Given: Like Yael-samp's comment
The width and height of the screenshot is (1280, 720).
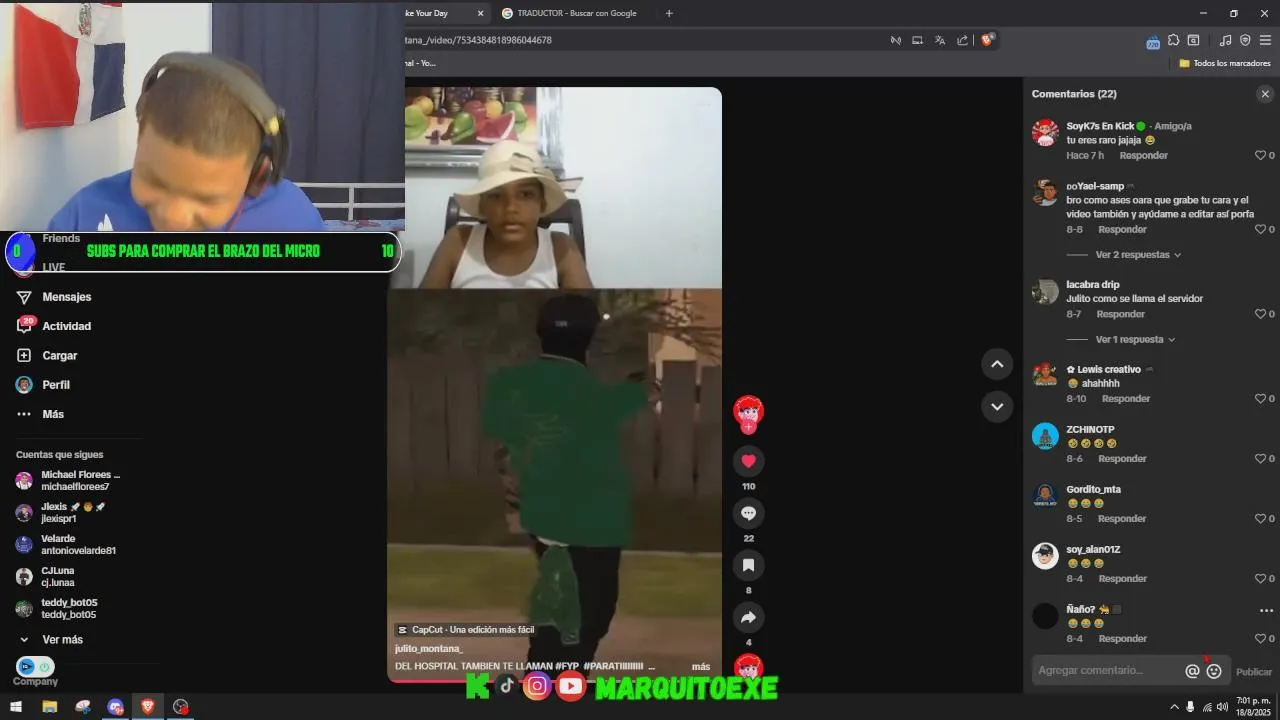Looking at the screenshot, I should [x=1261, y=229].
